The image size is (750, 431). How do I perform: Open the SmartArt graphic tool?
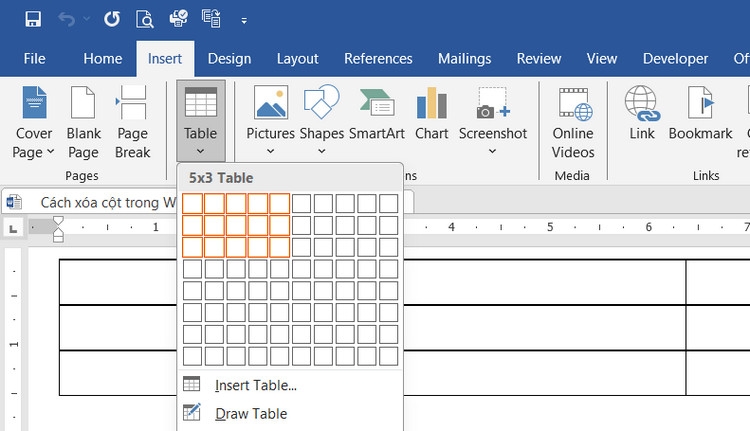click(x=376, y=114)
